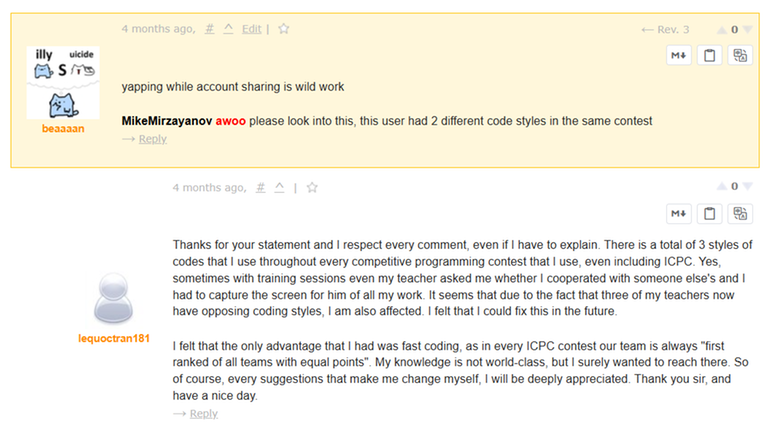Image resolution: width=768 pixels, height=435 pixels.
Task: Reply to lequoctran181's comment
Action: click(x=203, y=413)
